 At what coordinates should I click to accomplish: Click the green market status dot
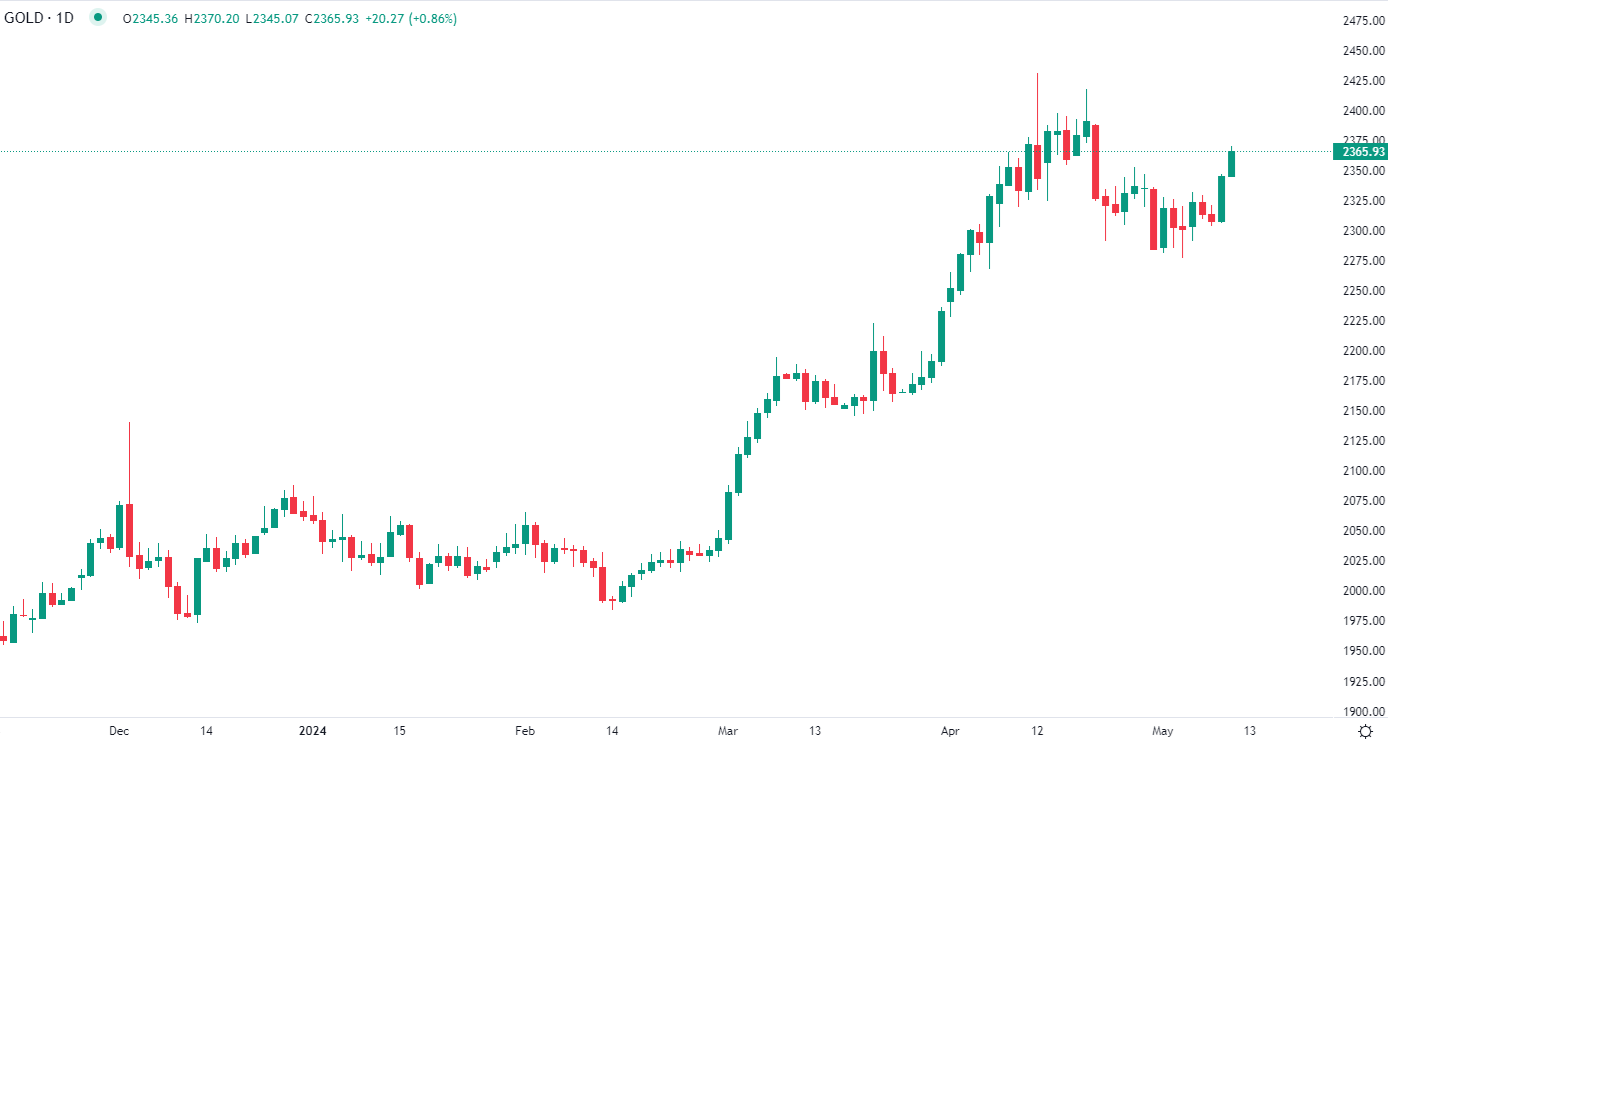(x=97, y=17)
